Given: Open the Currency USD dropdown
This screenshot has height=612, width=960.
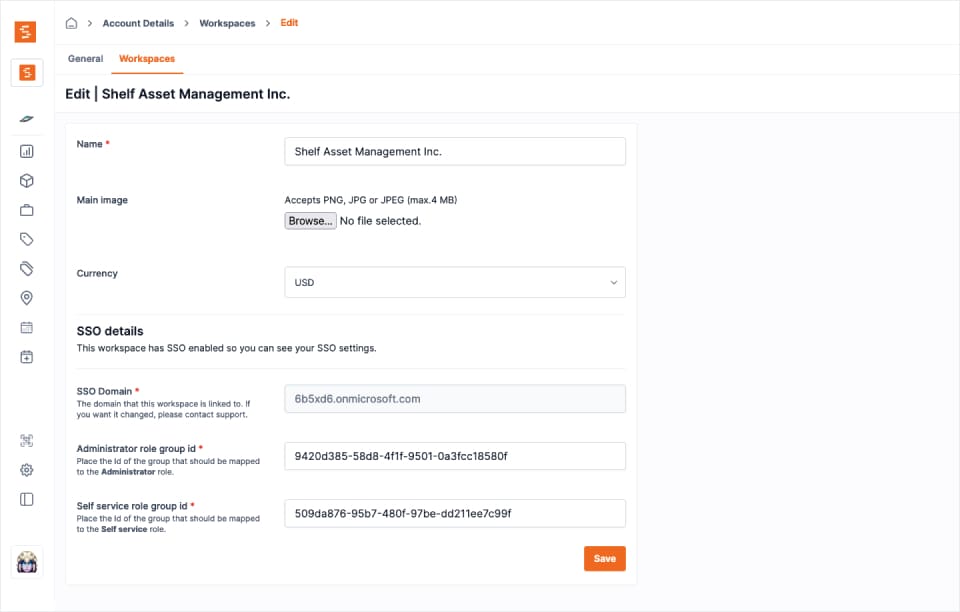Looking at the screenshot, I should pos(455,282).
